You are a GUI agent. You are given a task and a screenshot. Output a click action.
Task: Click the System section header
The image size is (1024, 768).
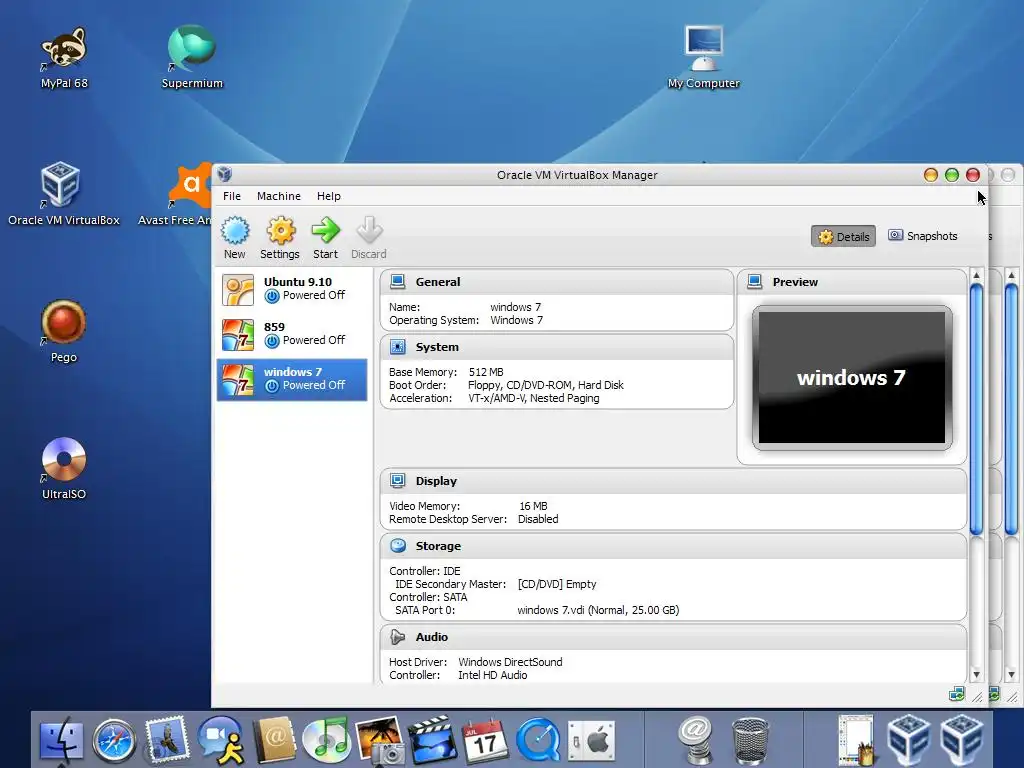[x=556, y=347]
